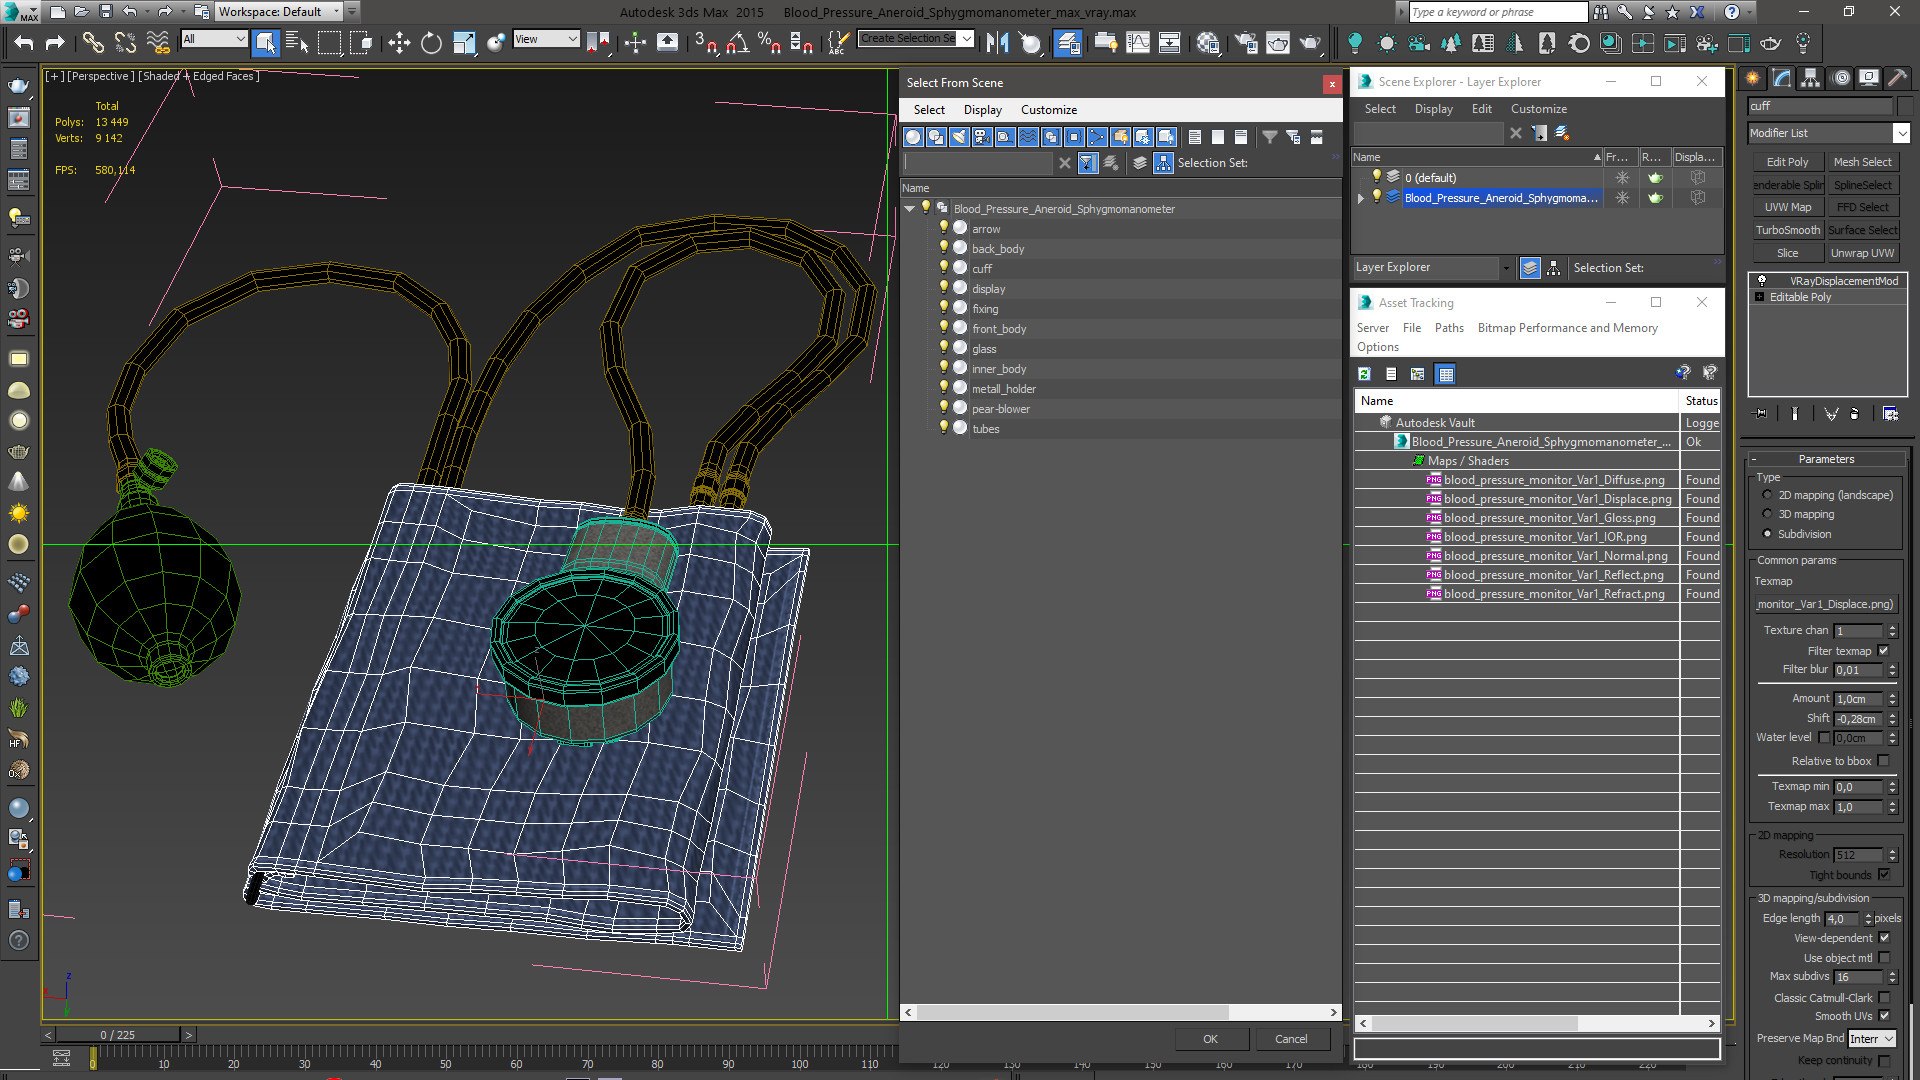Open the Modifier List dropdown
This screenshot has height=1080, width=1920.
(1900, 133)
